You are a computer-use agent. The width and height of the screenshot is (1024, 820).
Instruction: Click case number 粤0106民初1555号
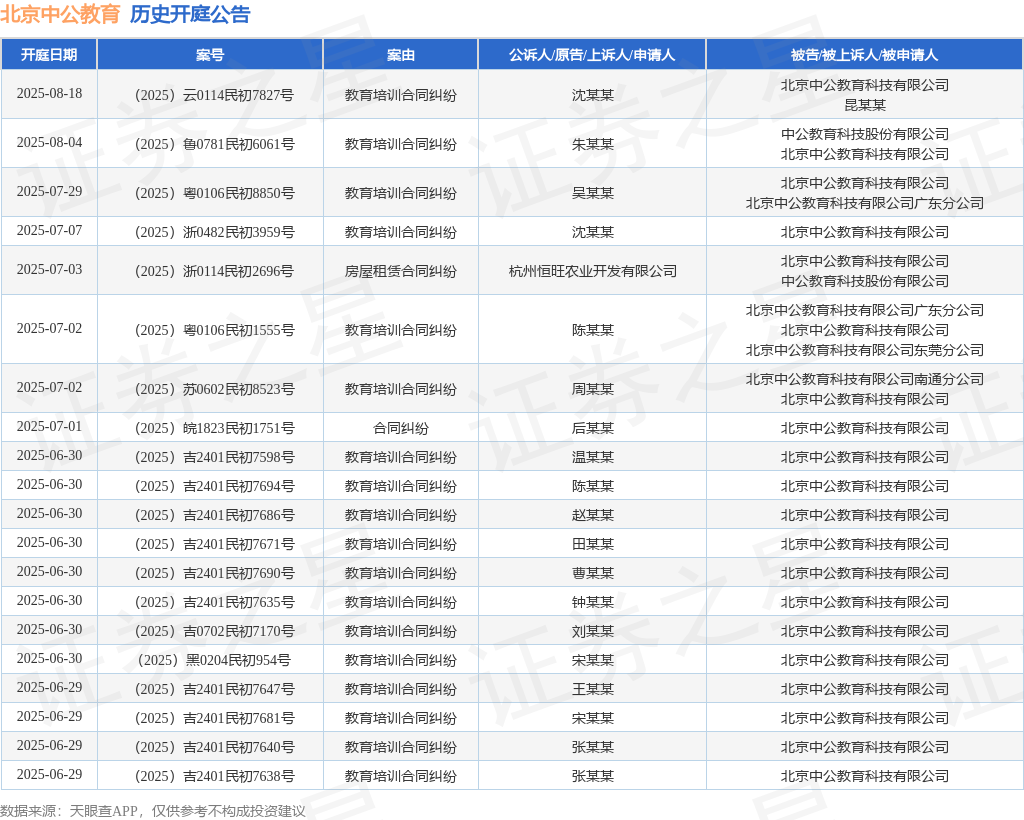(x=214, y=330)
